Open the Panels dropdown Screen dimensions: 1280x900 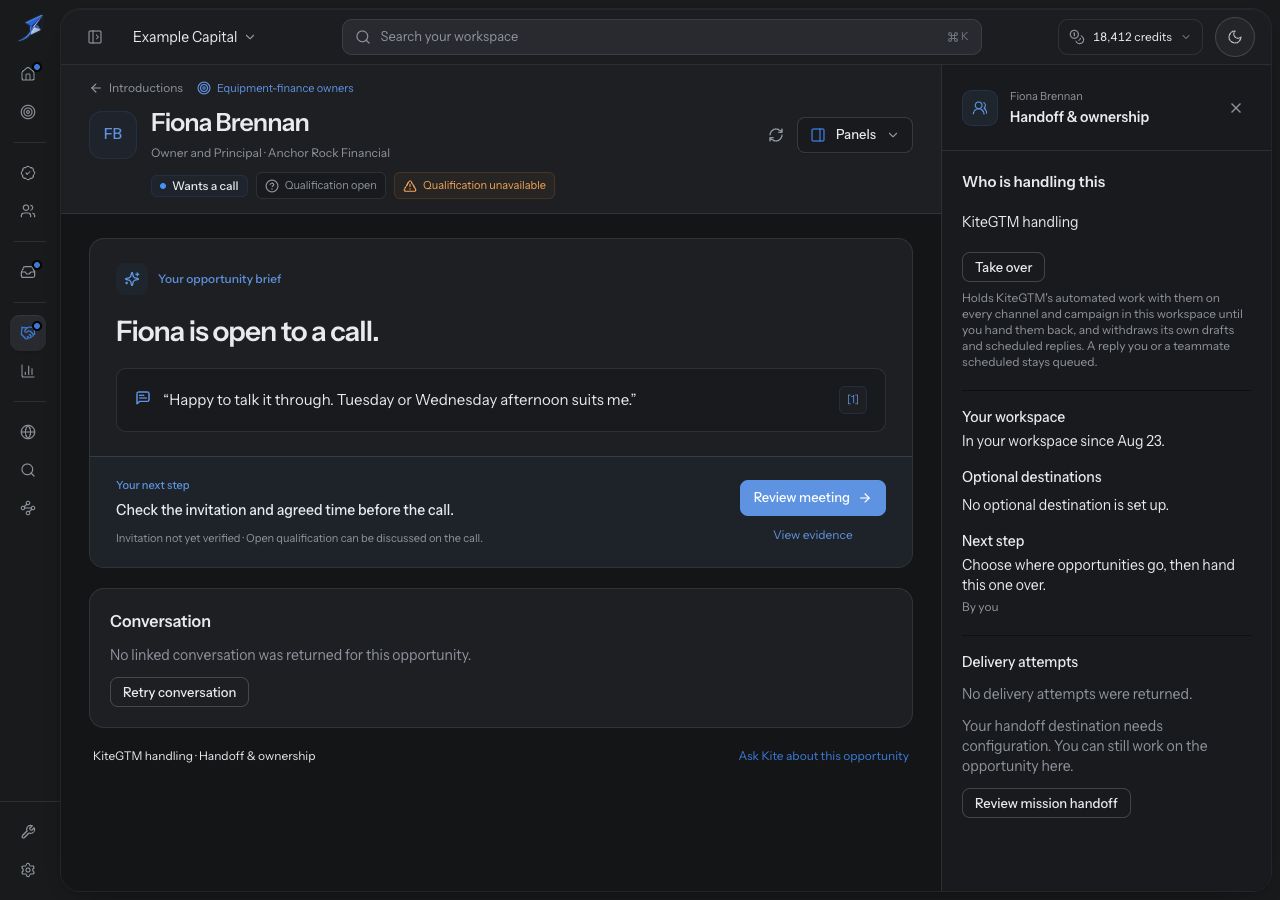pyautogui.click(x=855, y=135)
